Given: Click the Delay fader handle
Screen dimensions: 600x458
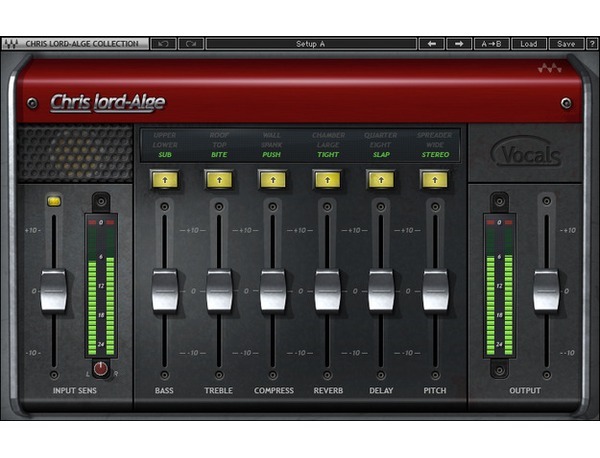Looking at the screenshot, I should point(381,291).
